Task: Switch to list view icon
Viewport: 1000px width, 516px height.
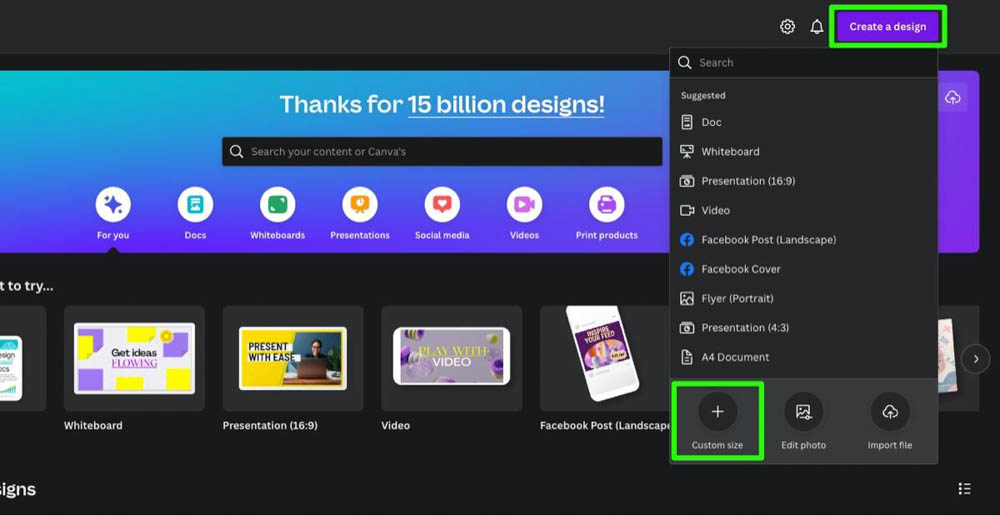Action: point(964,489)
